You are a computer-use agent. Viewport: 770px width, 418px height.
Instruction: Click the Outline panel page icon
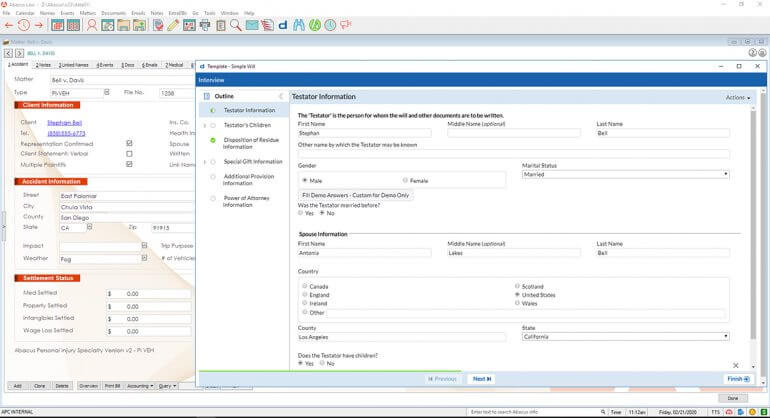point(207,96)
